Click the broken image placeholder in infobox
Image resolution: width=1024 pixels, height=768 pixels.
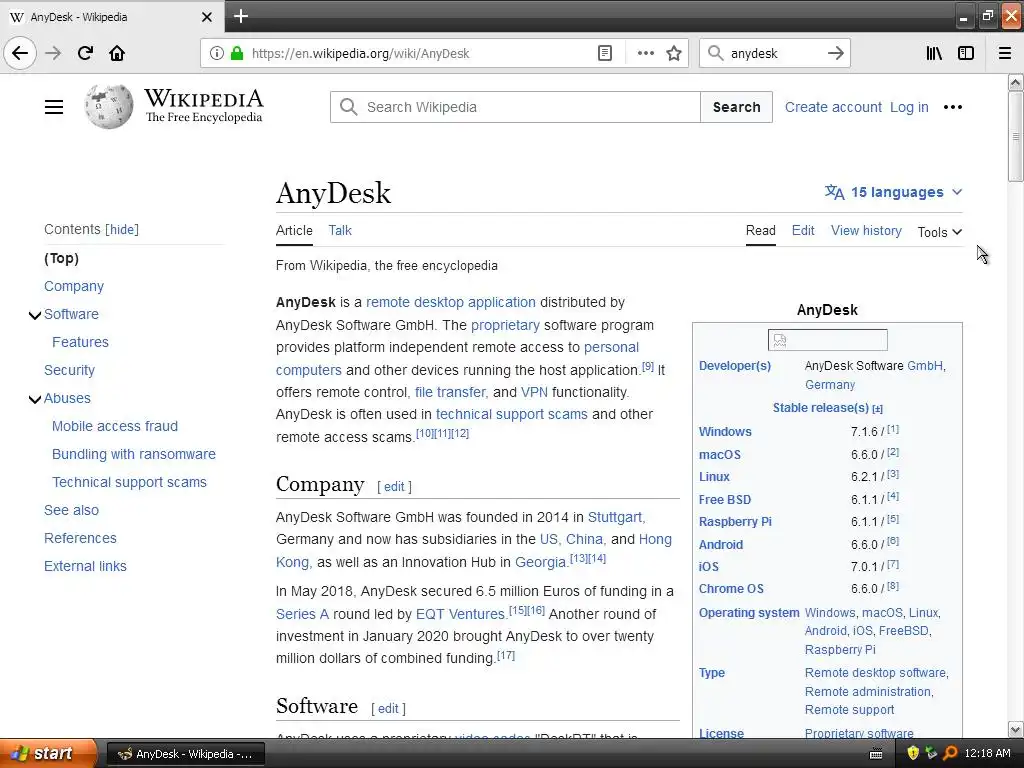tap(827, 340)
